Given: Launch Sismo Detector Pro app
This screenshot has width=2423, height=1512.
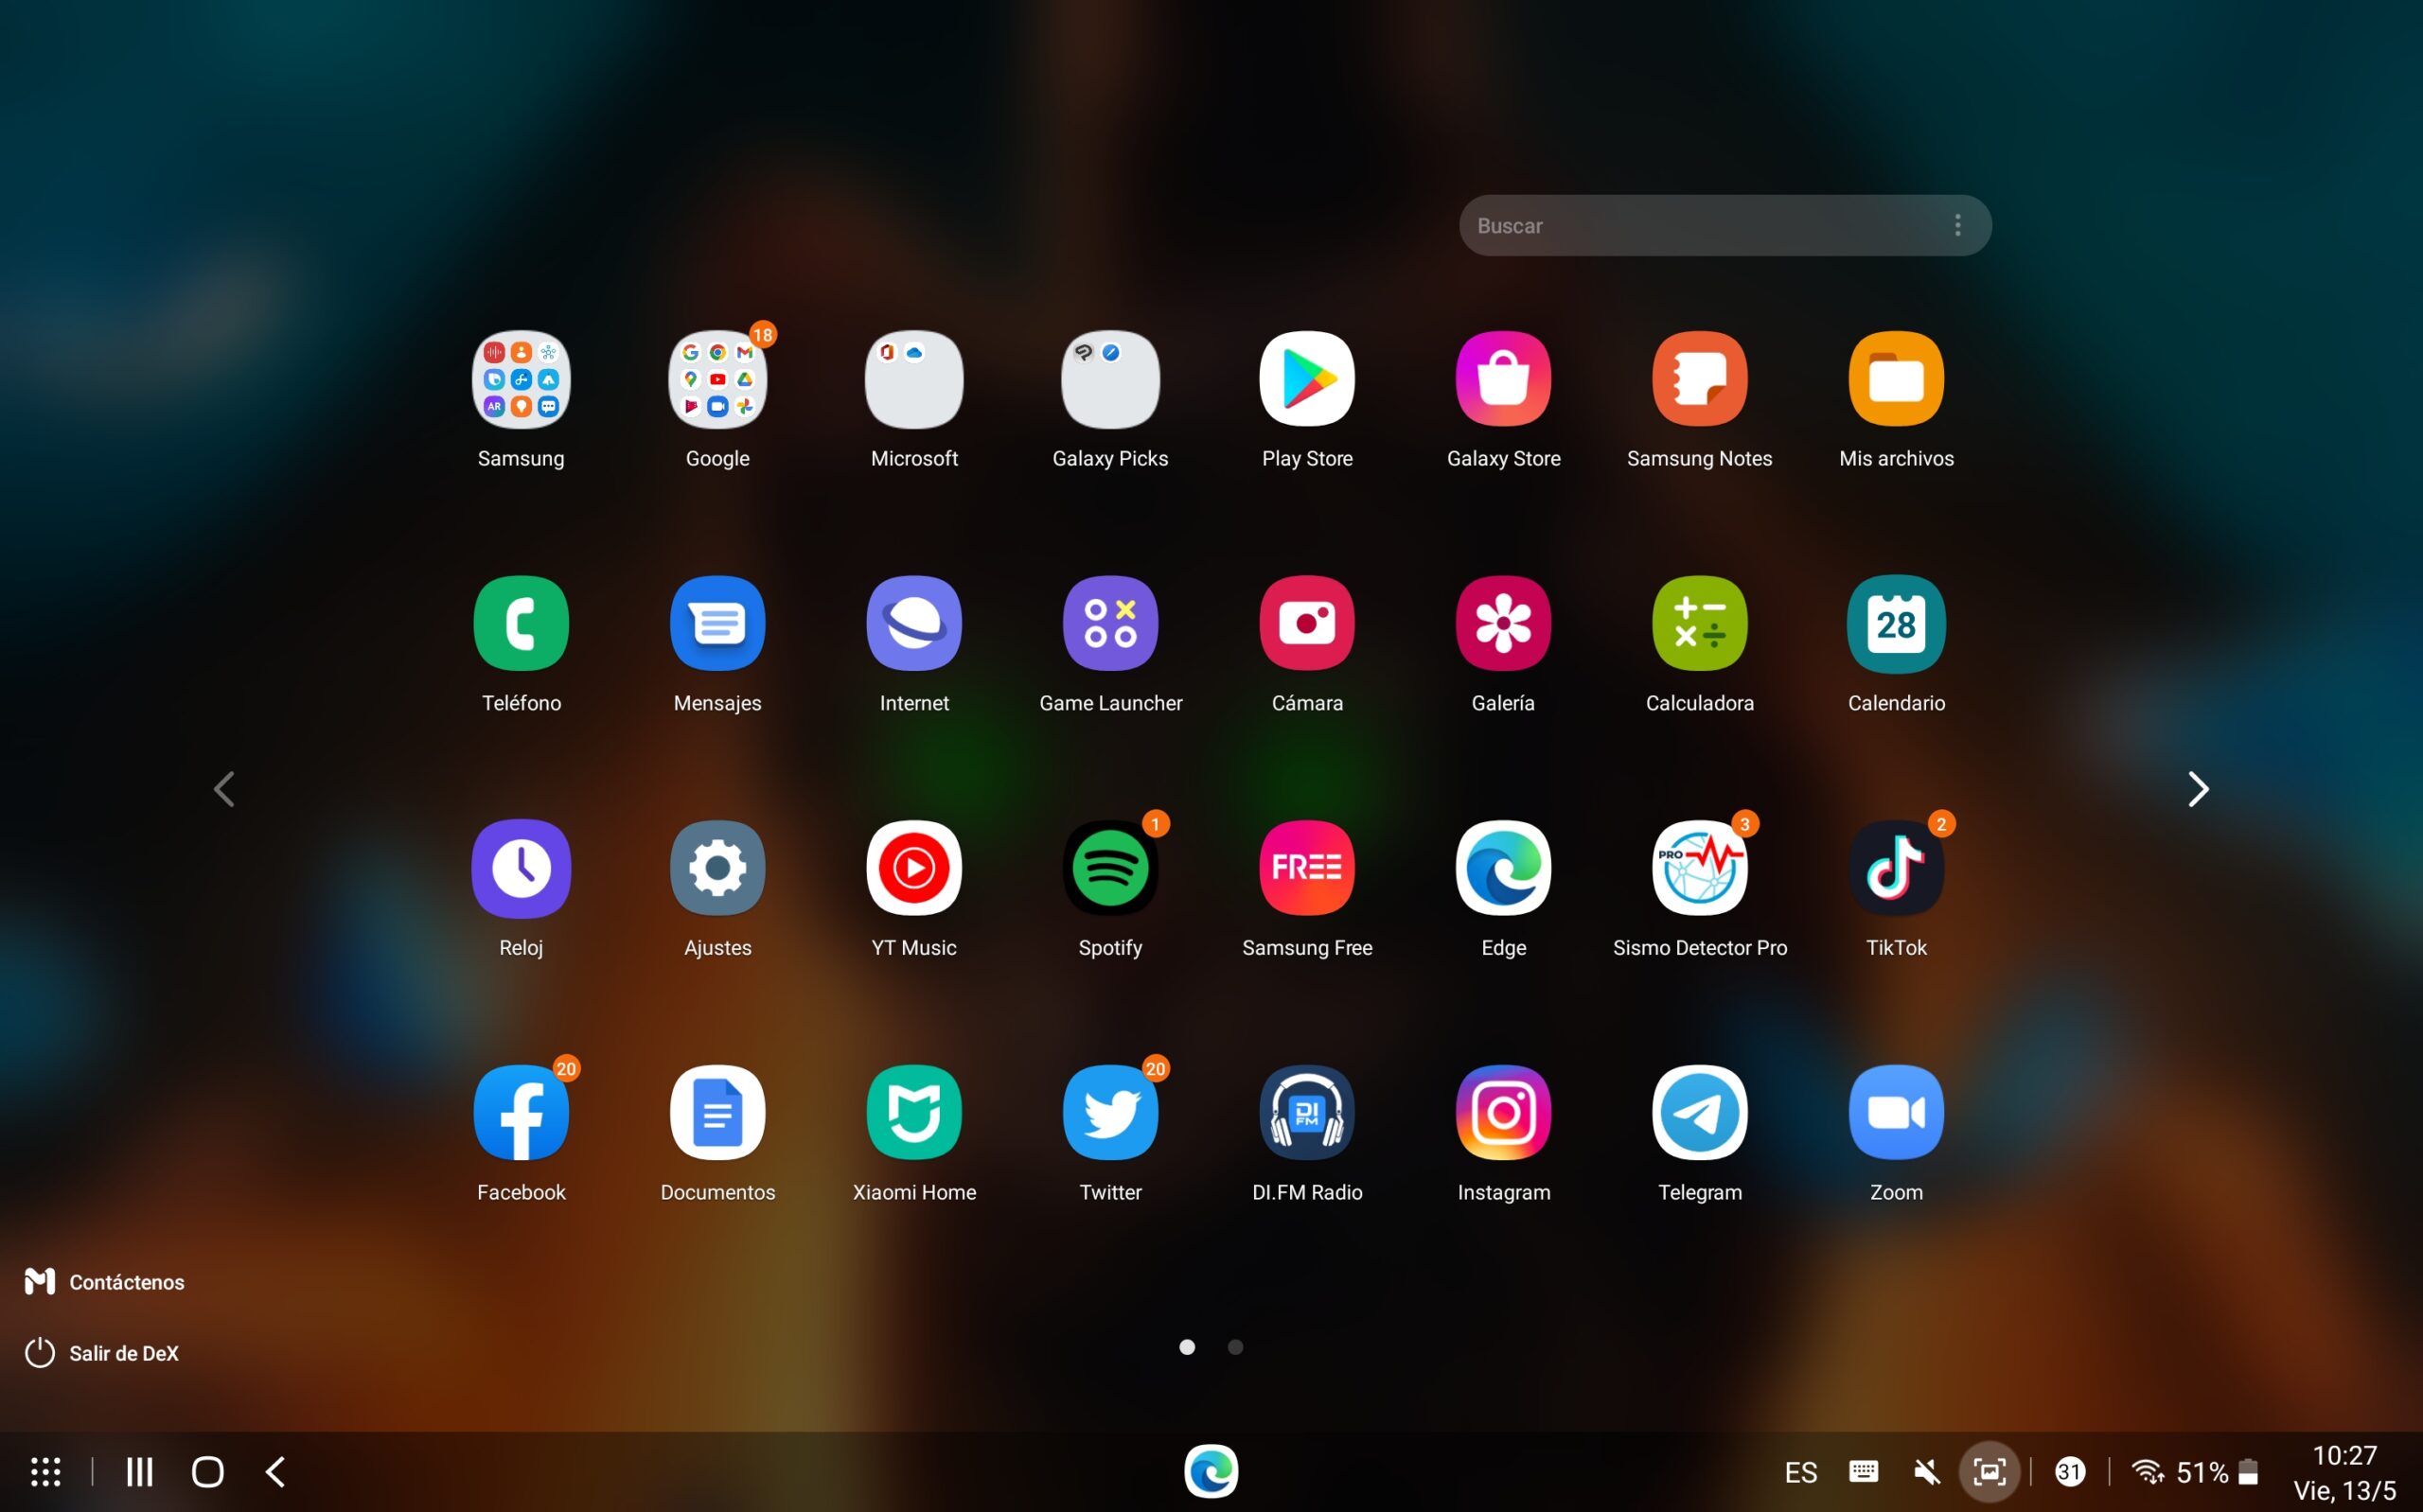Looking at the screenshot, I should pos(1699,868).
